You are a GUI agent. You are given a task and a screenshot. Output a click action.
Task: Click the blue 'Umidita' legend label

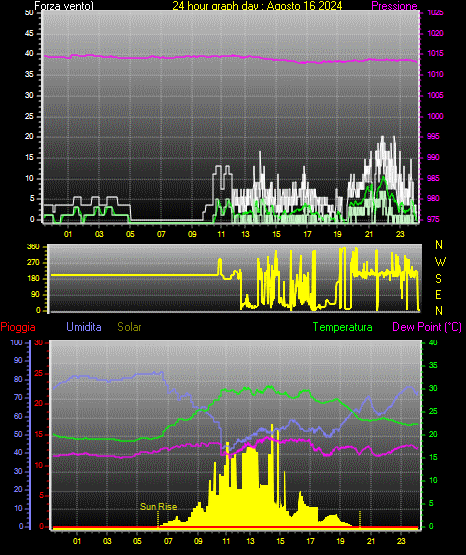(84, 327)
